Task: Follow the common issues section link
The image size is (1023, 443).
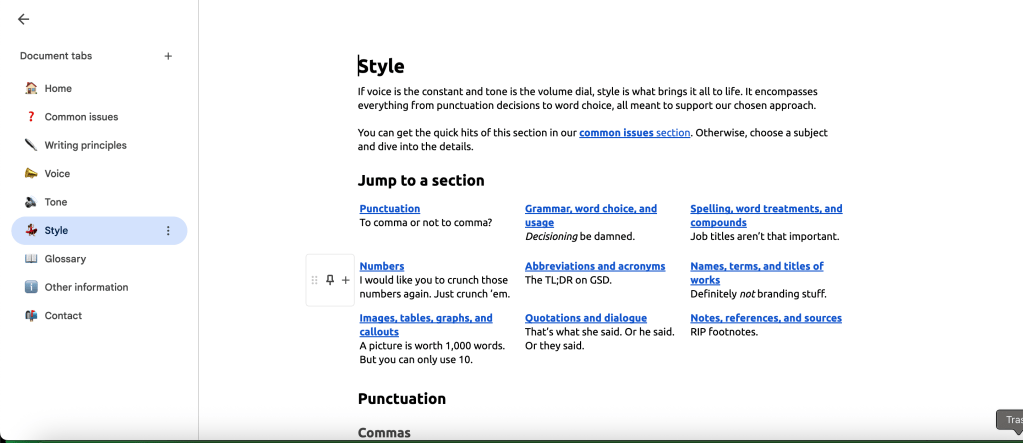Action: point(634,133)
